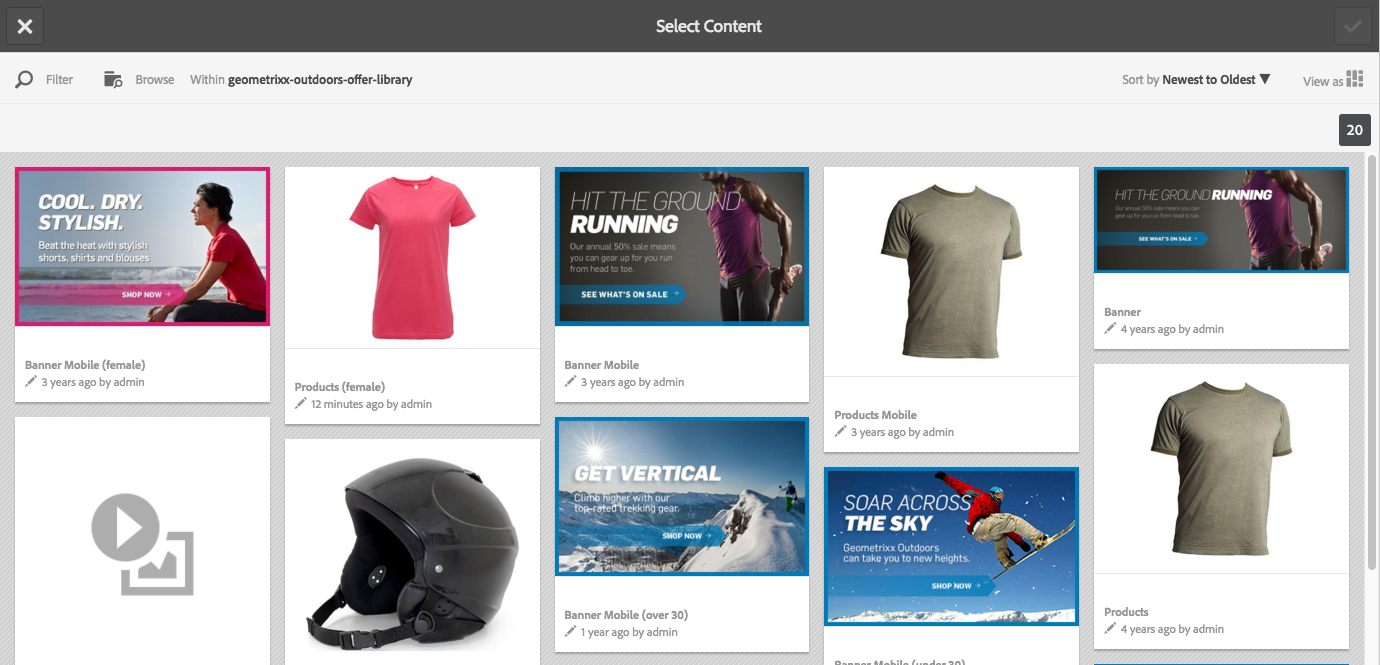Click the Browse text button
1380x665 pixels.
coord(155,79)
